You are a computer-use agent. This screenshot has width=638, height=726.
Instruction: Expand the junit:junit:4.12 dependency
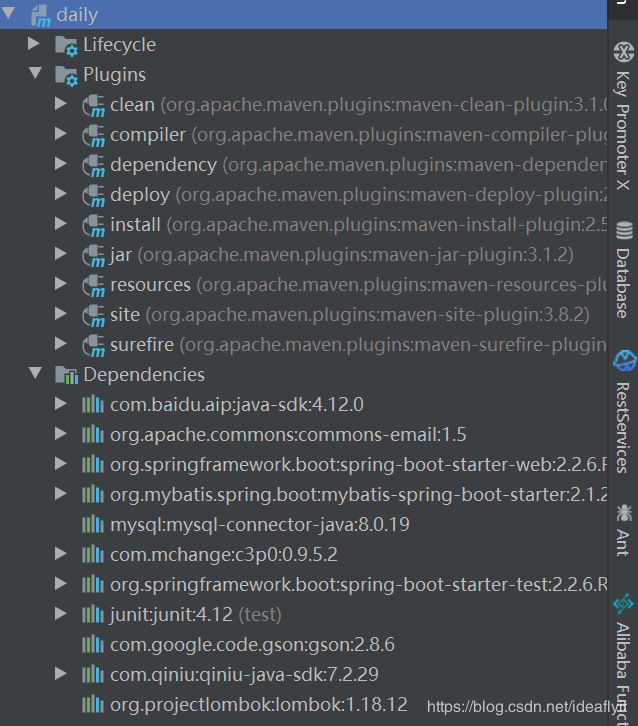(x=62, y=614)
